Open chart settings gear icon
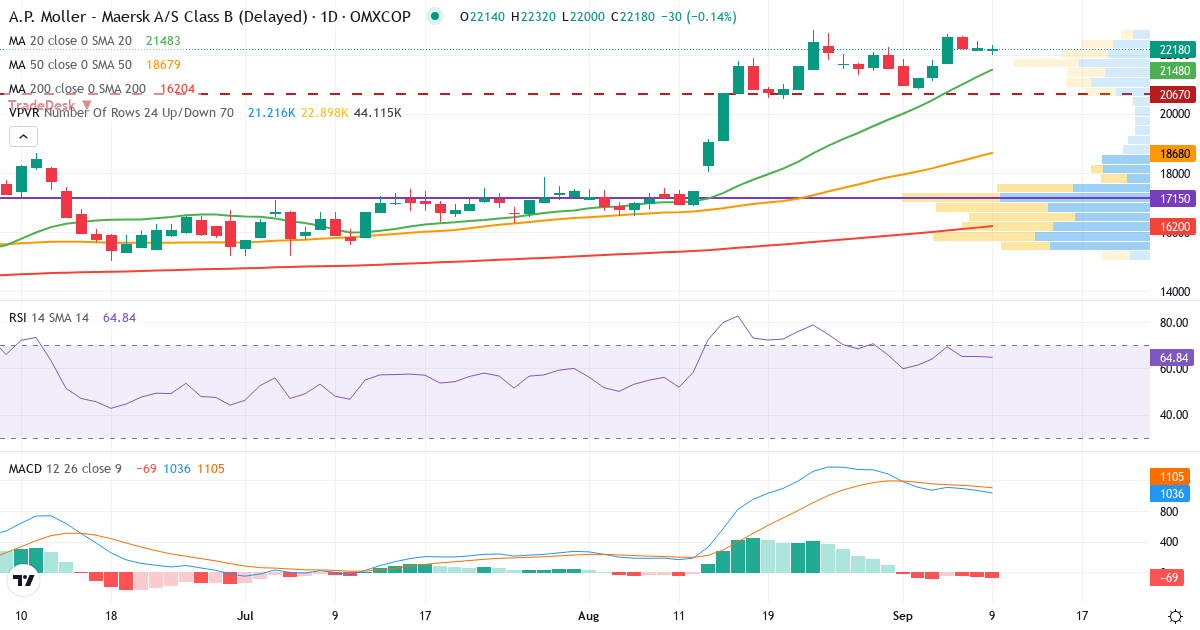 (x=1175, y=615)
